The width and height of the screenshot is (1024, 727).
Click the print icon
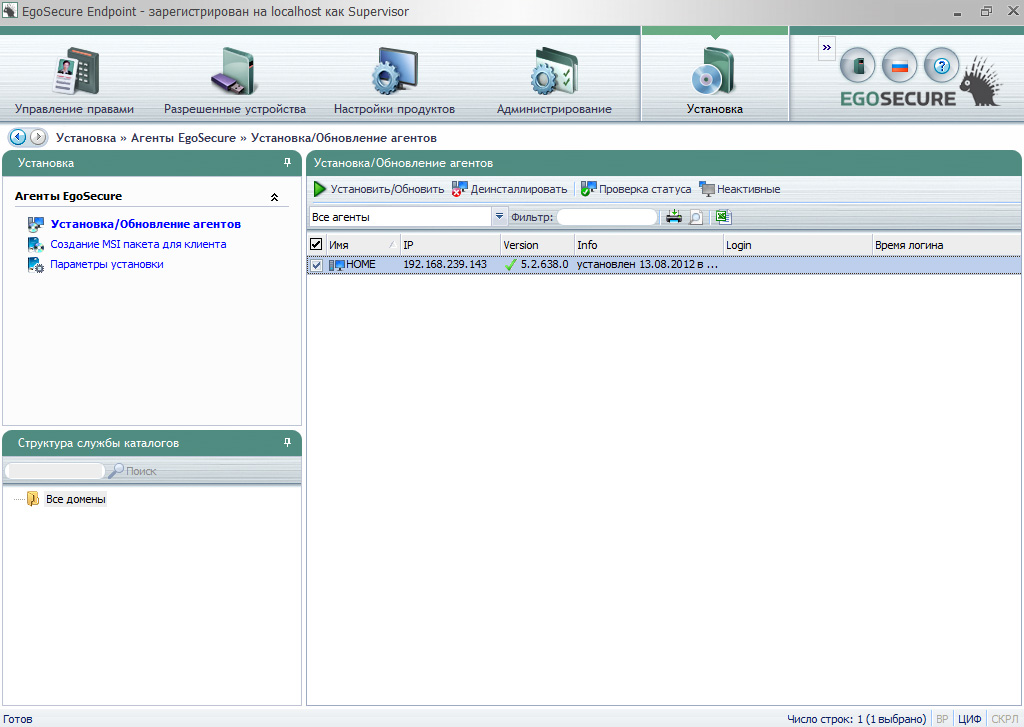pyautogui.click(x=674, y=217)
